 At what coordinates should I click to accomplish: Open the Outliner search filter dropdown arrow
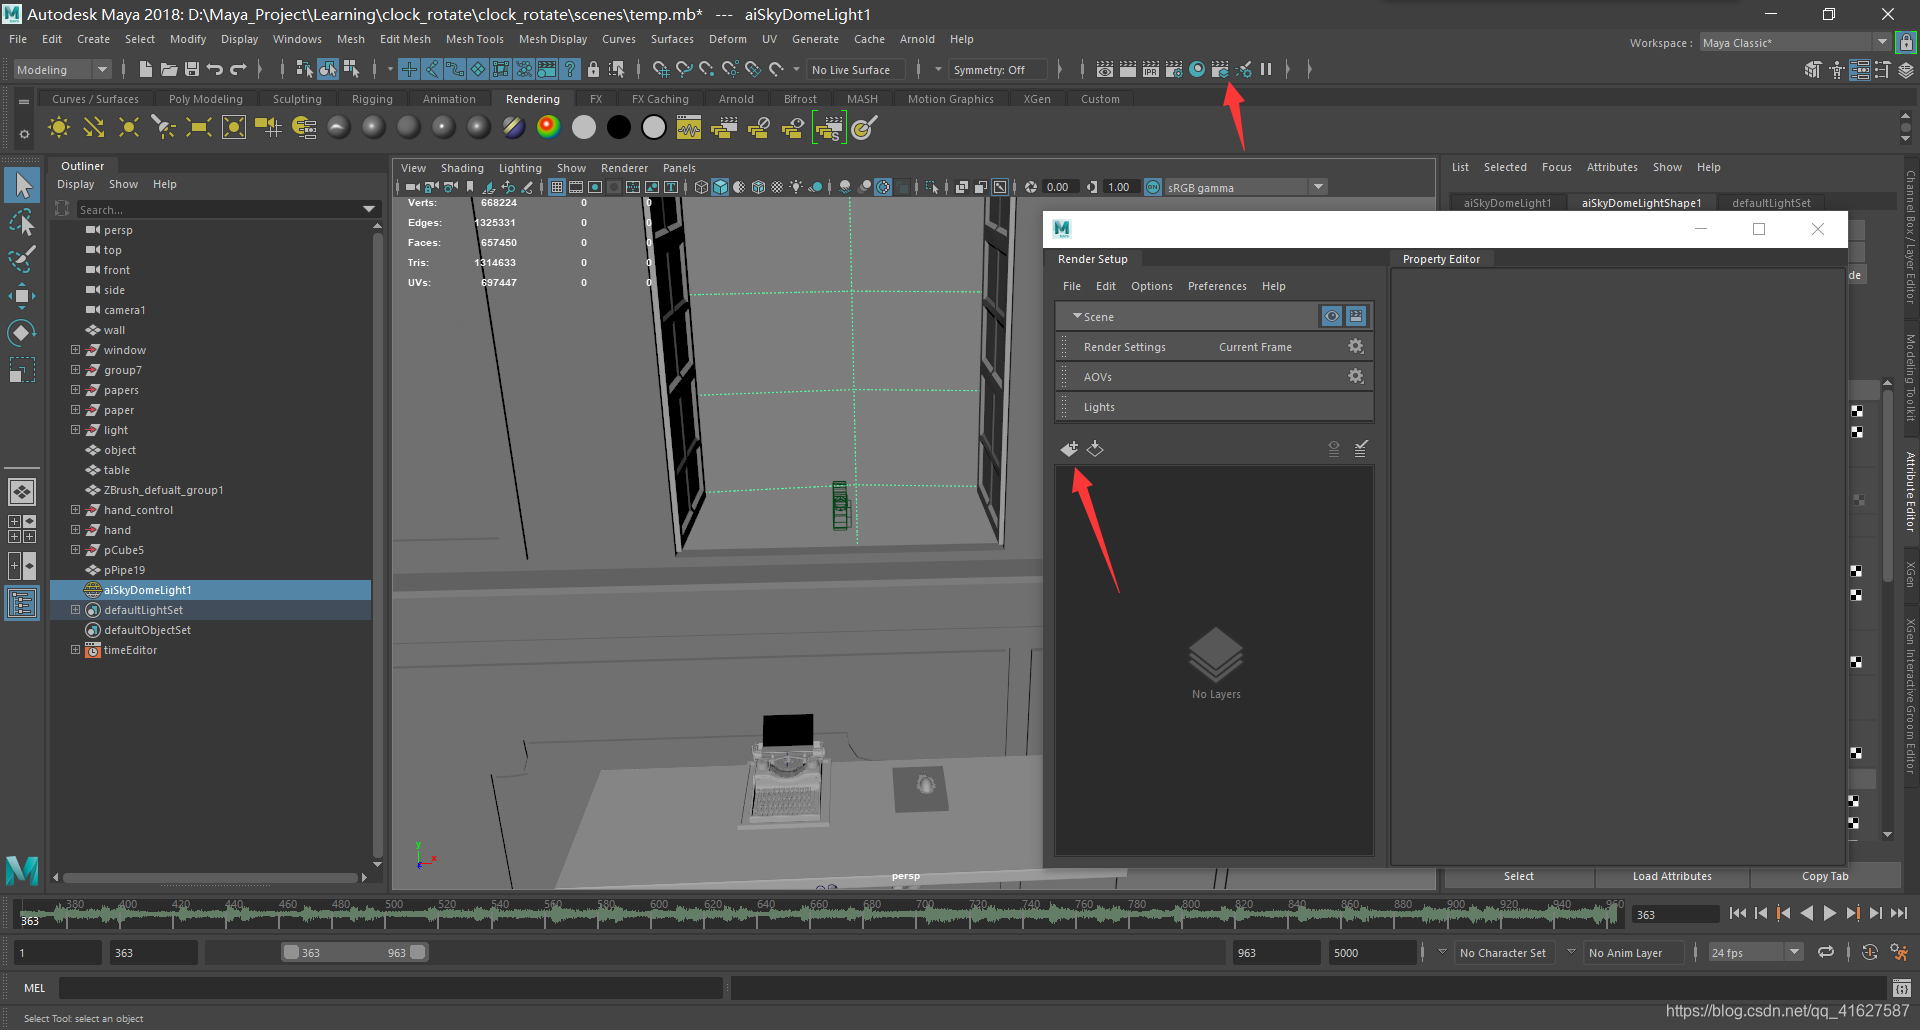[369, 209]
